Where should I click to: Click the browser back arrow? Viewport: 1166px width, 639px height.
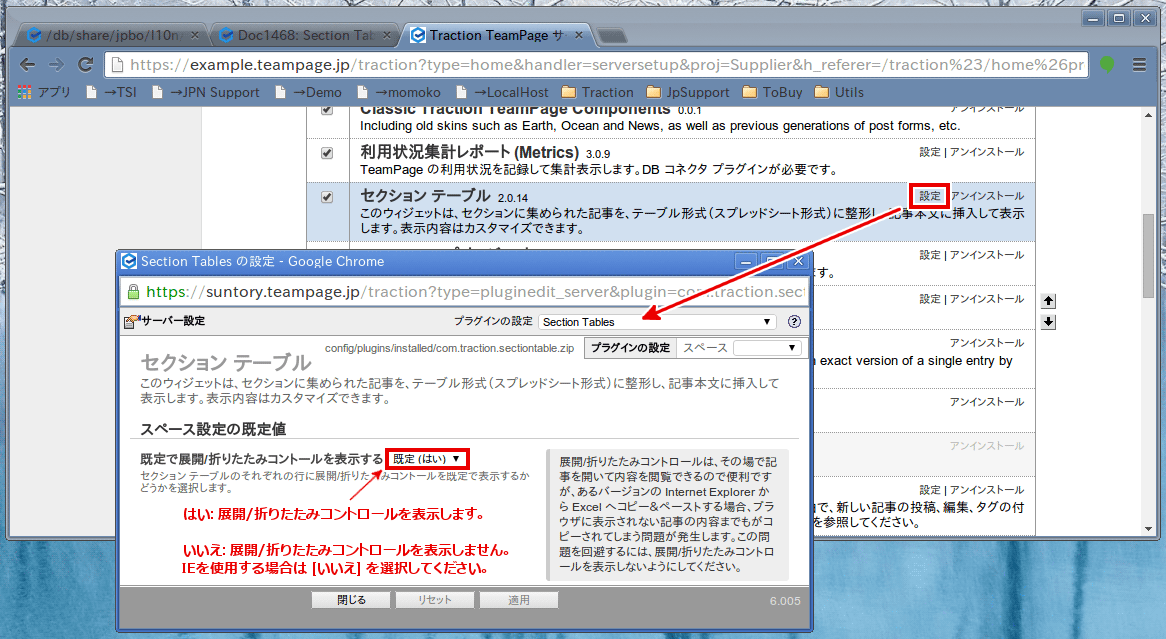27,65
